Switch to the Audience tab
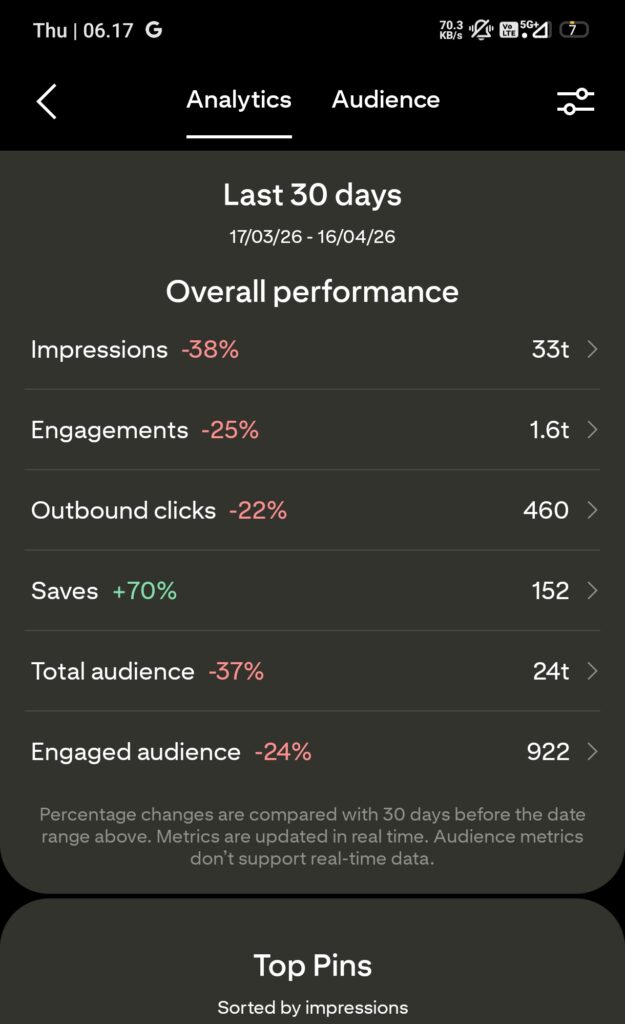Screen dimensions: 625x1024 pyautogui.click(x=385, y=99)
